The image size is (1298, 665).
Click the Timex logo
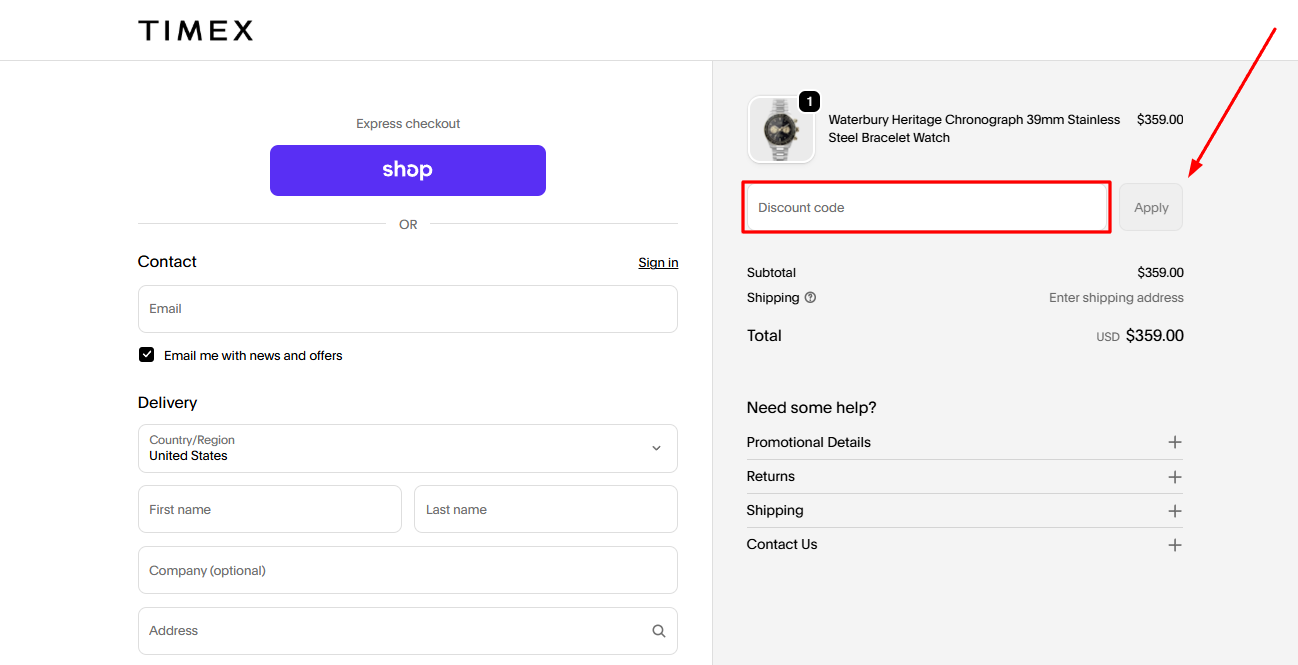point(195,30)
